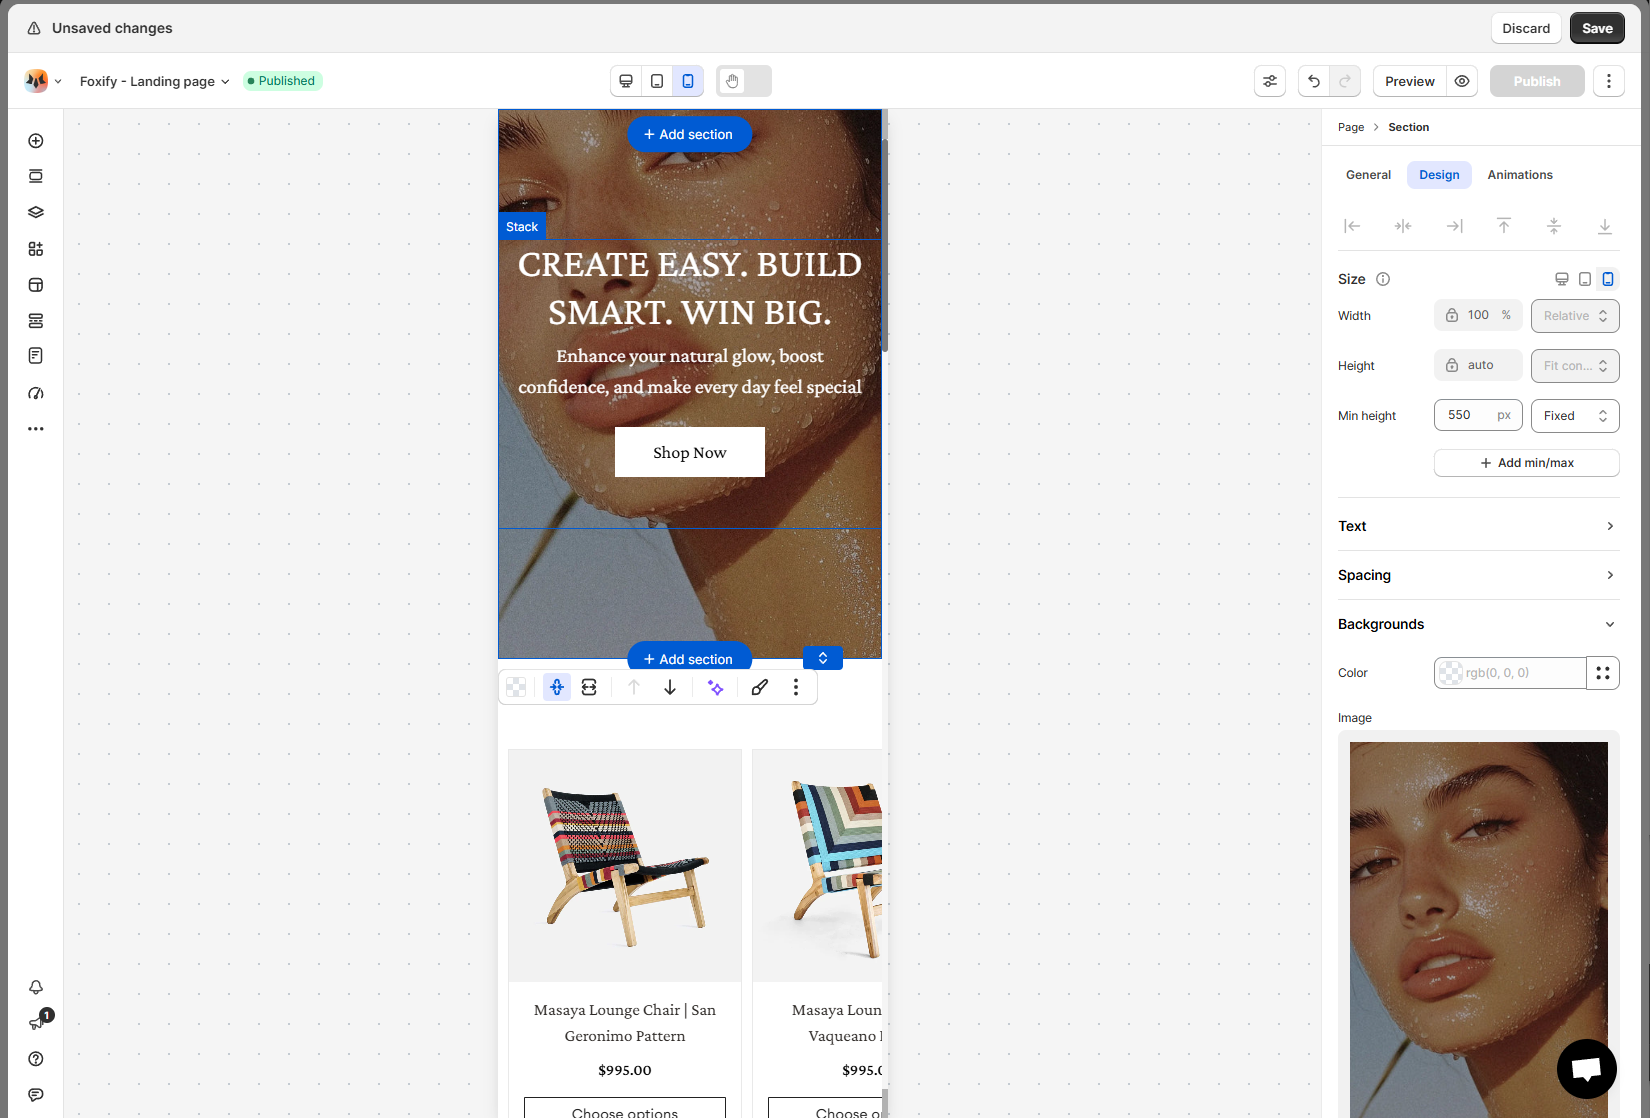This screenshot has height=1118, width=1650.
Task: Open the feedback chat icon in sidebar
Action: [36, 1095]
